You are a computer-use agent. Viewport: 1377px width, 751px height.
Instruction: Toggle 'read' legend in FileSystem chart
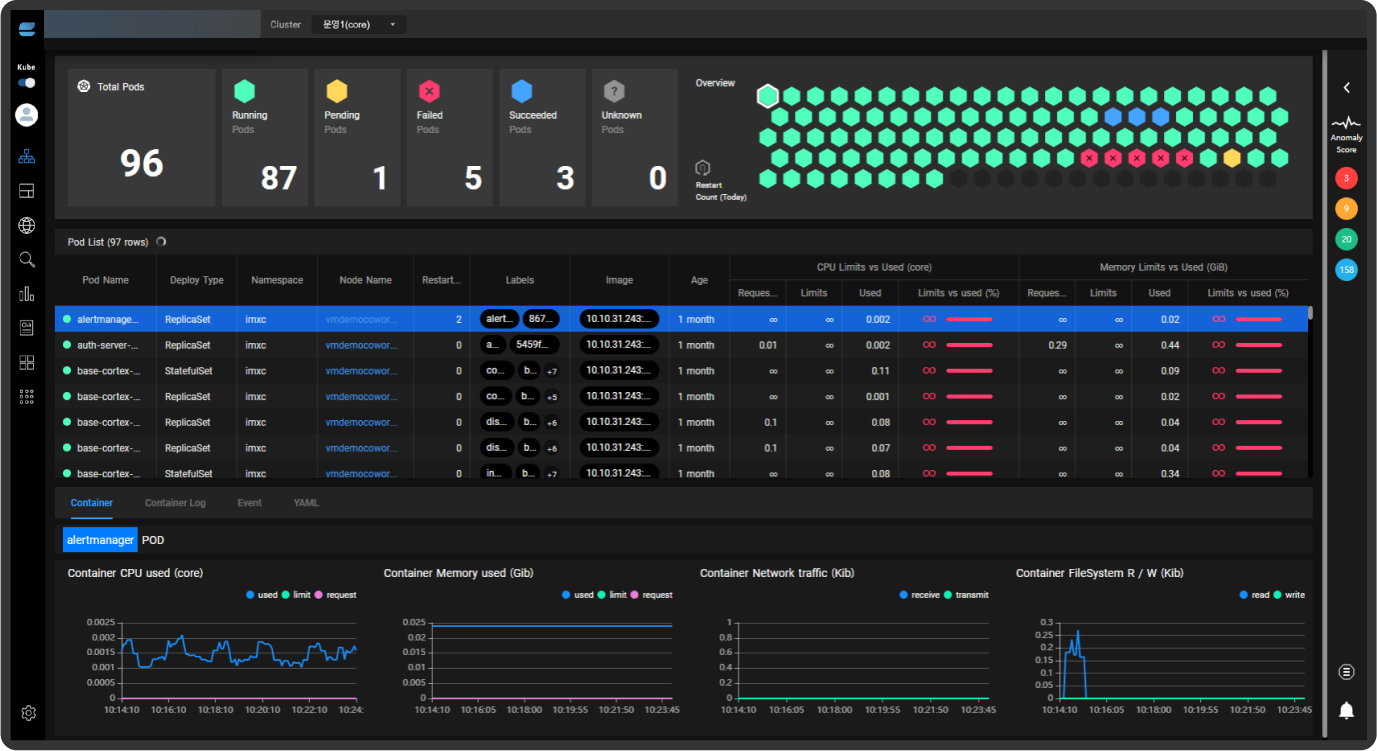(x=1254, y=595)
